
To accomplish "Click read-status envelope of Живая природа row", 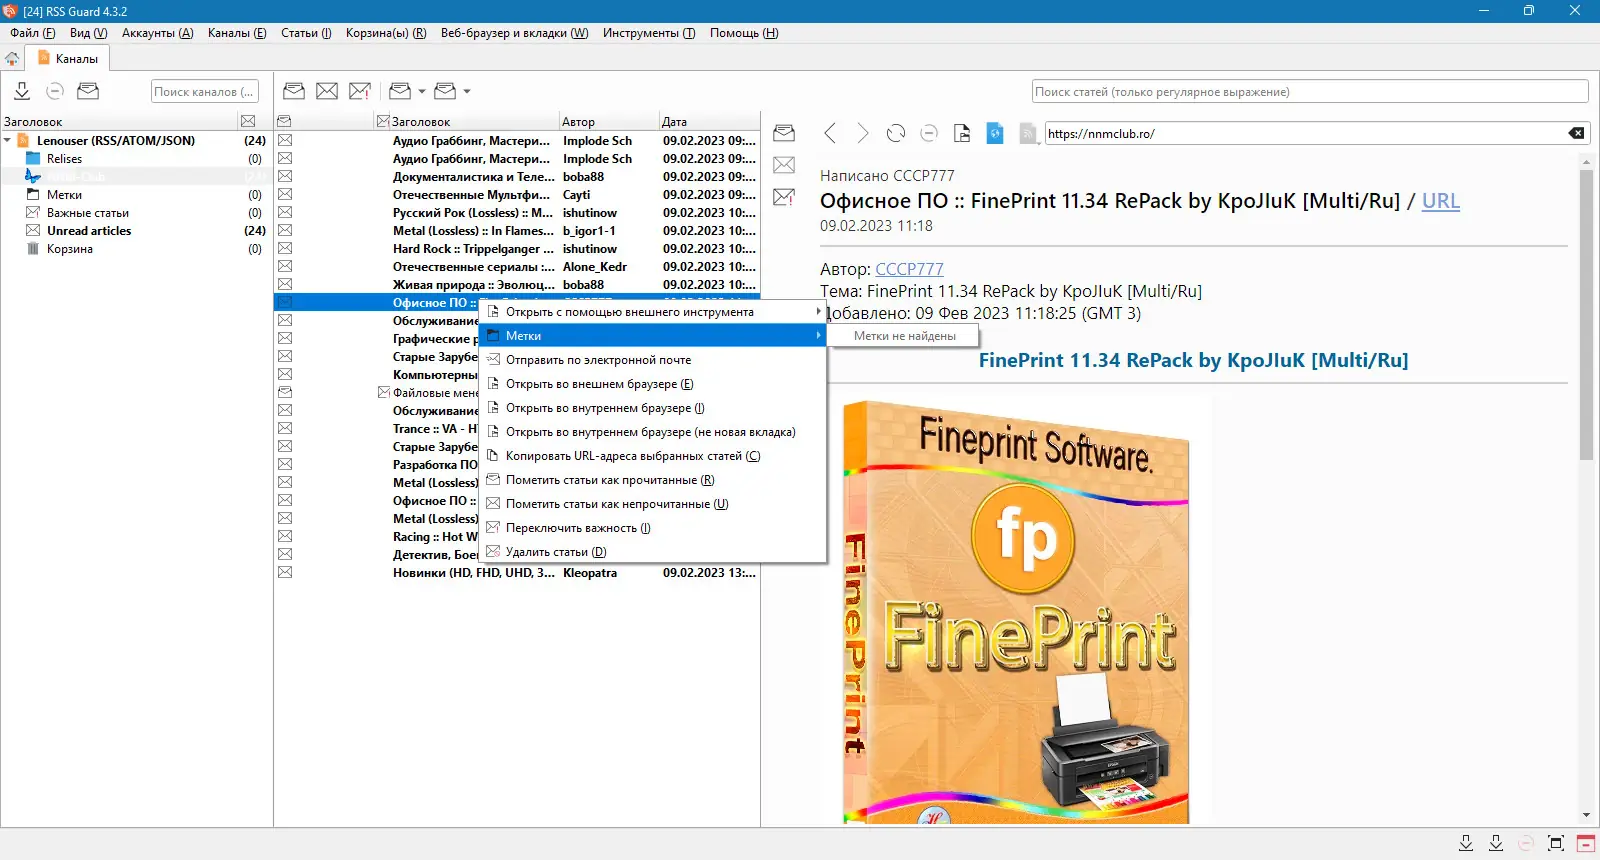I will pos(285,285).
